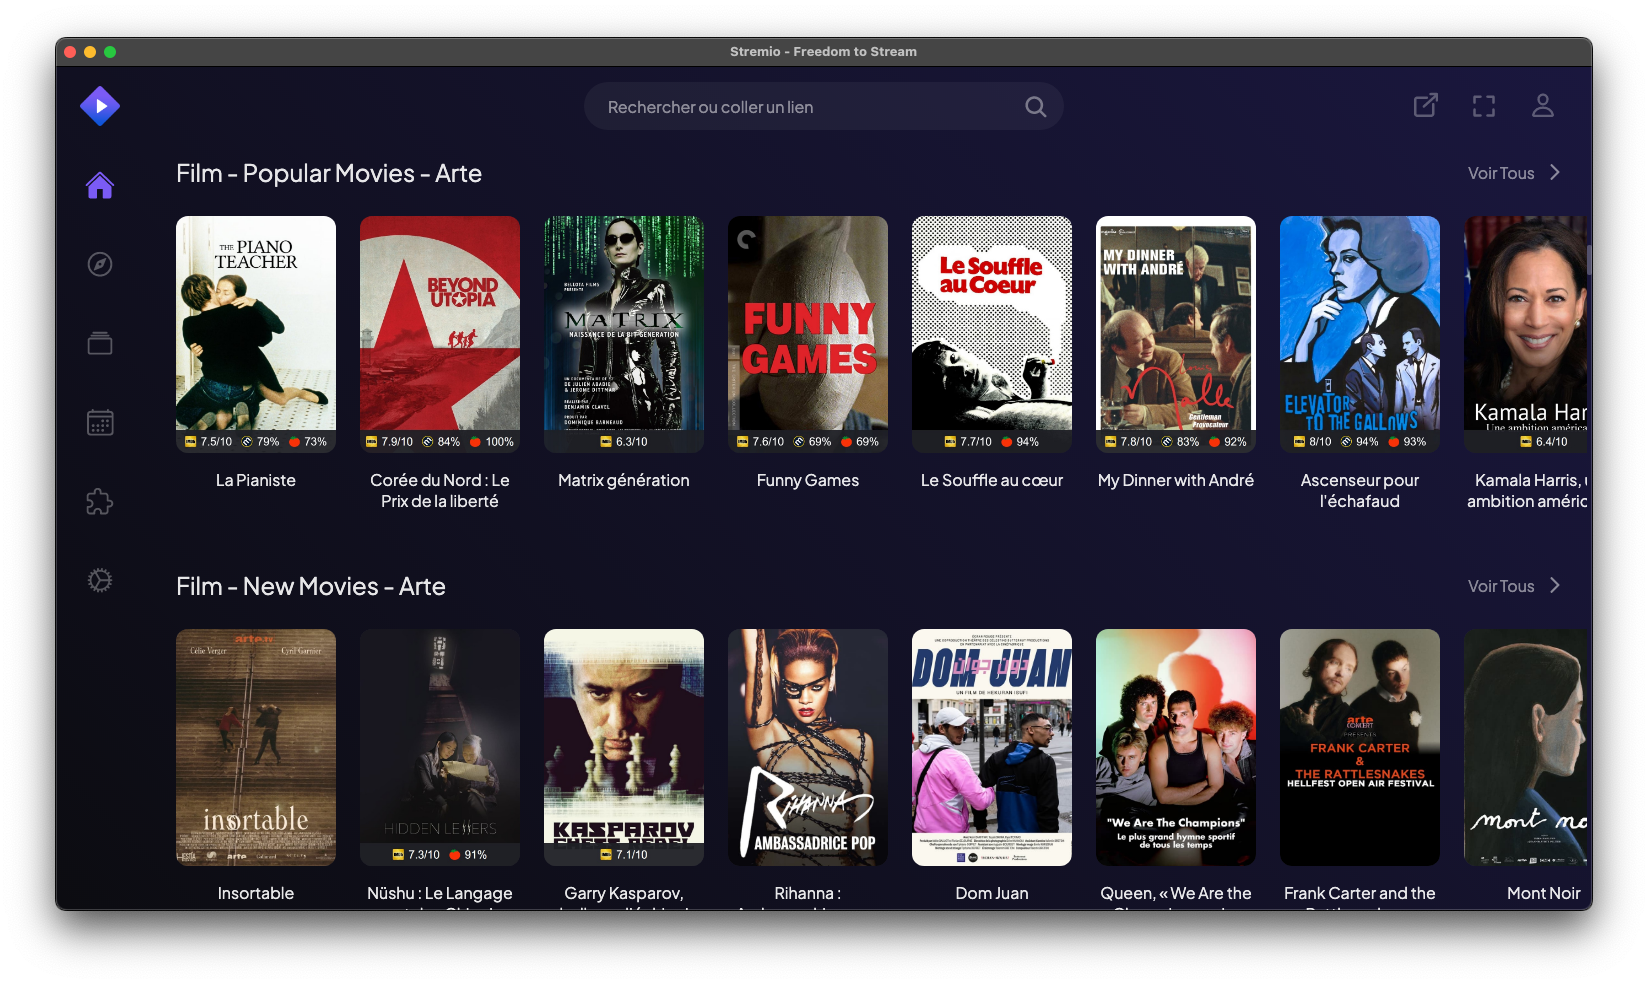The width and height of the screenshot is (1648, 984).
Task: Open Settings gear icon in sidebar
Action: [x=100, y=580]
